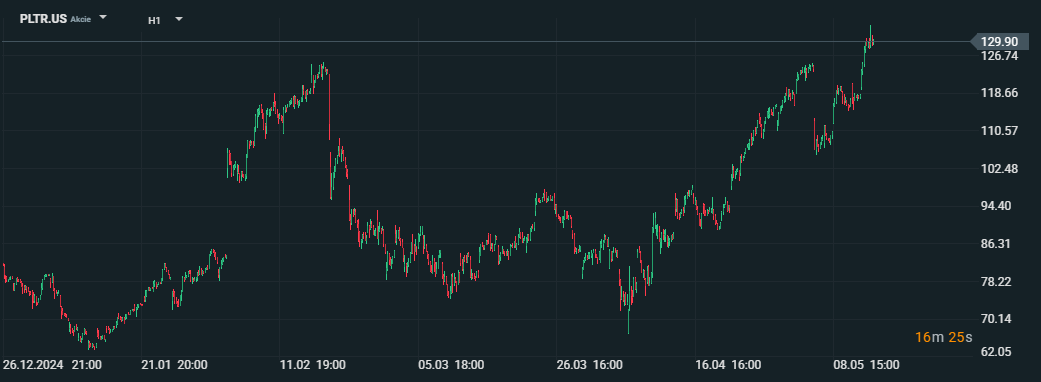Image resolution: width=1041 pixels, height=382 pixels.
Task: Click the 05.03 18:00 time label
Action: 452,365
